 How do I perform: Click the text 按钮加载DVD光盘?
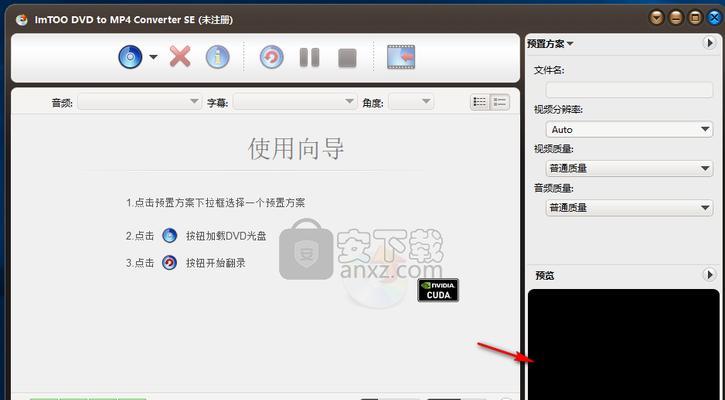point(226,236)
